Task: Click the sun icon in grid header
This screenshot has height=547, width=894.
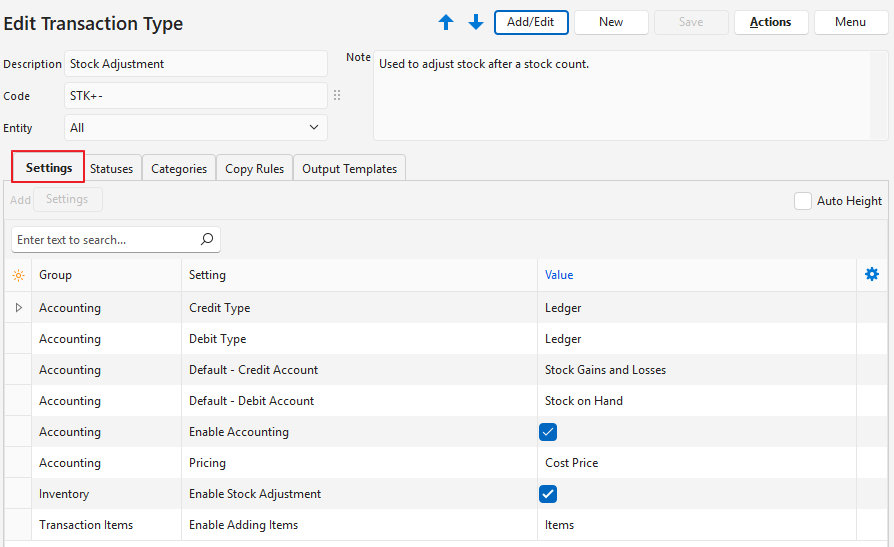Action: [x=18, y=275]
